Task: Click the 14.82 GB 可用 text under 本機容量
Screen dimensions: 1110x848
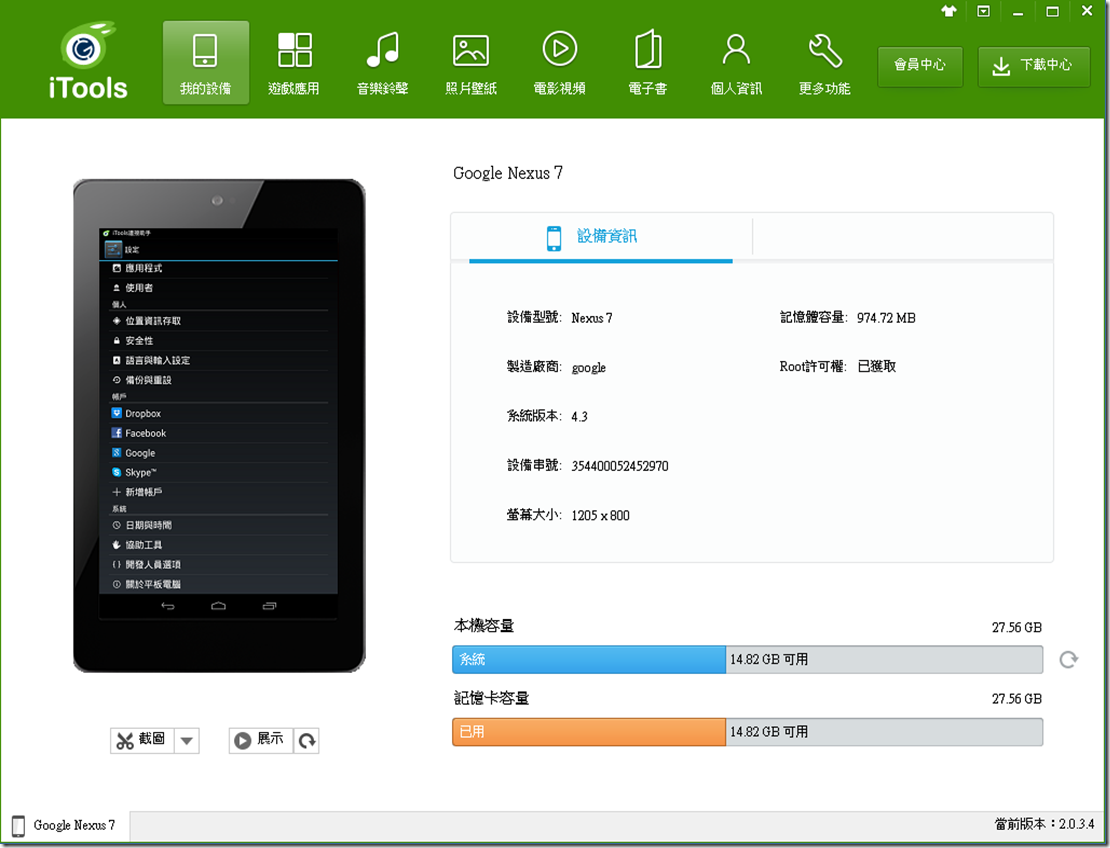Action: 769,659
